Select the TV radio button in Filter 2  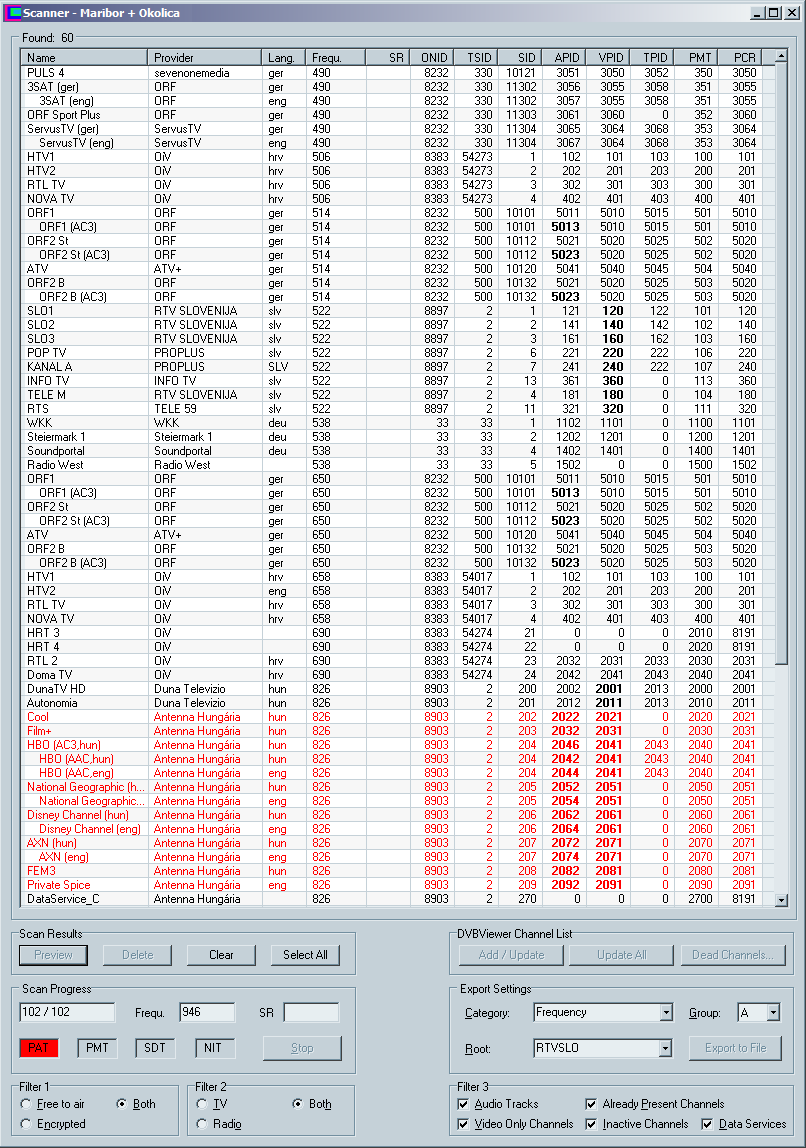coord(212,1104)
